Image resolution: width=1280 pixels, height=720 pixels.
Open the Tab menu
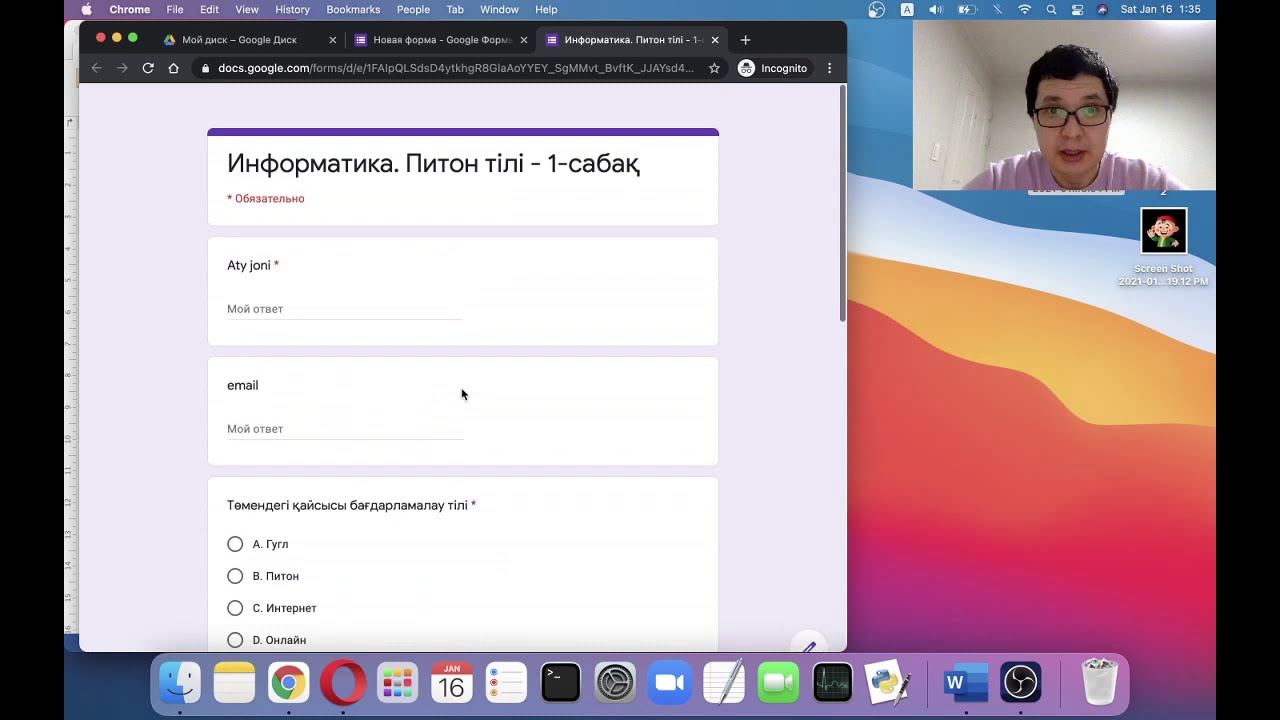pos(455,10)
